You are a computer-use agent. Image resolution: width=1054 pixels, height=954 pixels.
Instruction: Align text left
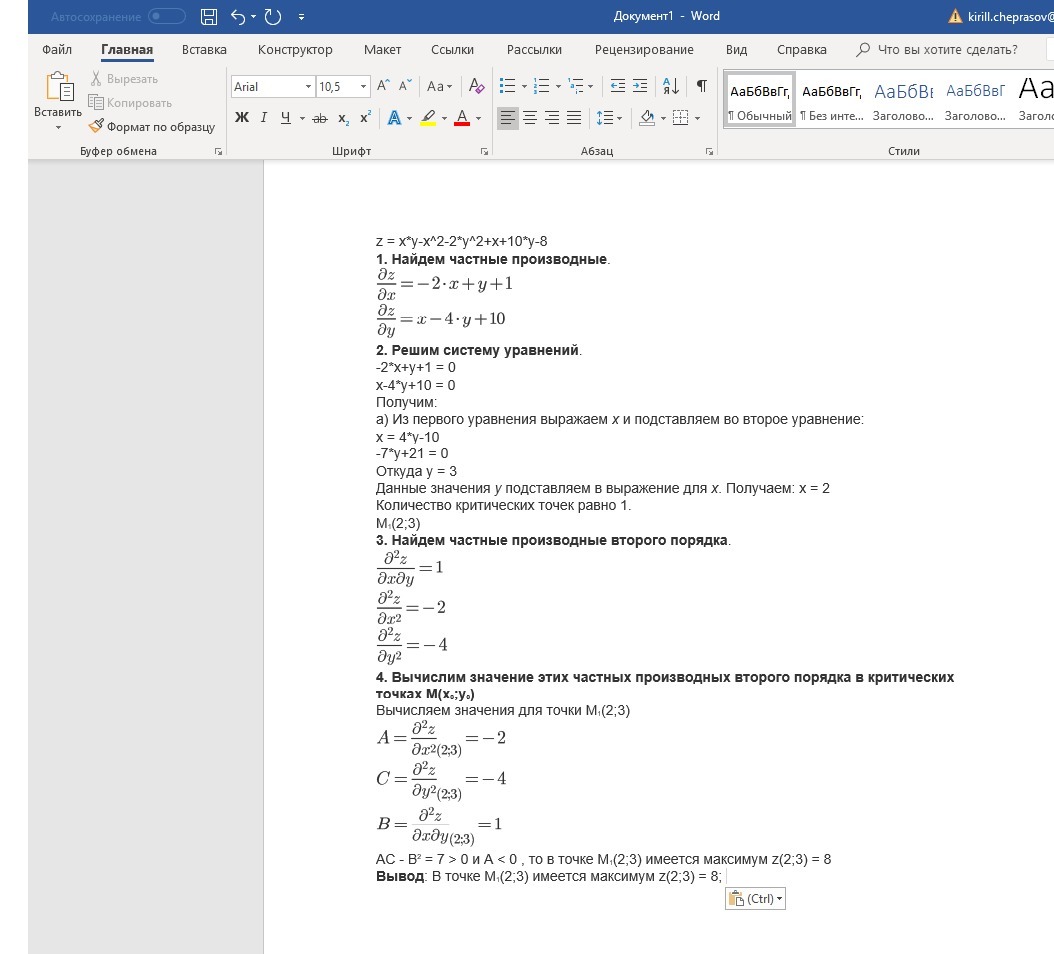[508, 118]
